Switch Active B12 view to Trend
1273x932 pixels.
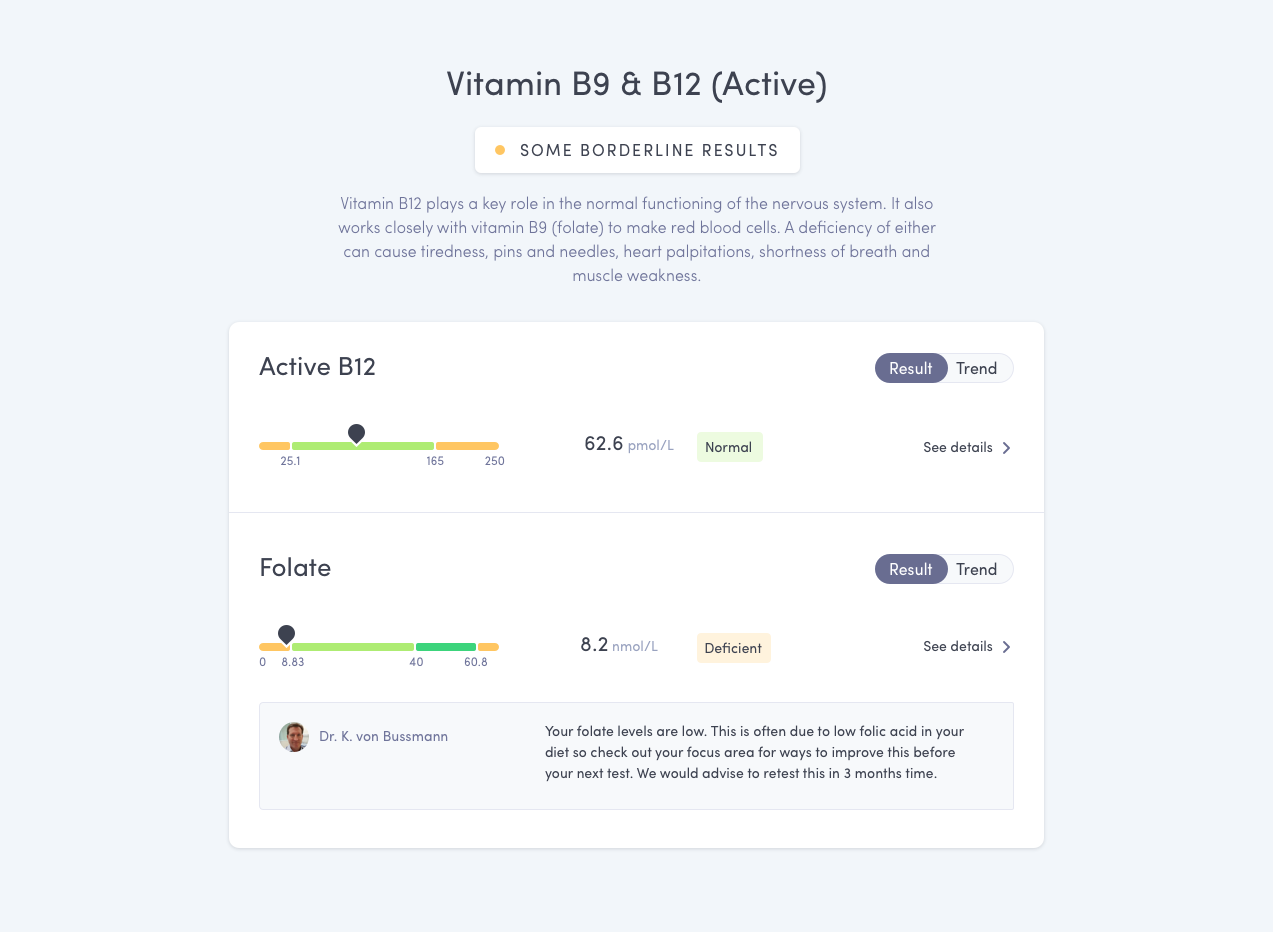(x=977, y=368)
